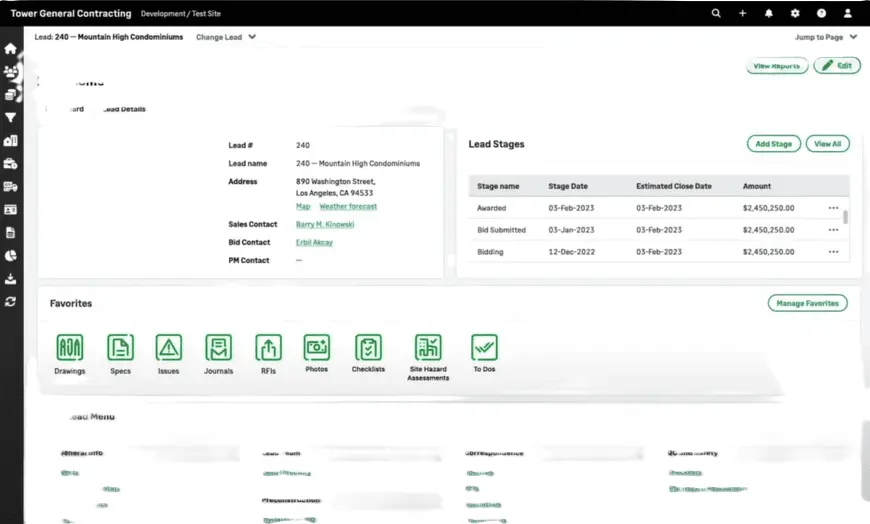Open Photos favorite

[317, 353]
